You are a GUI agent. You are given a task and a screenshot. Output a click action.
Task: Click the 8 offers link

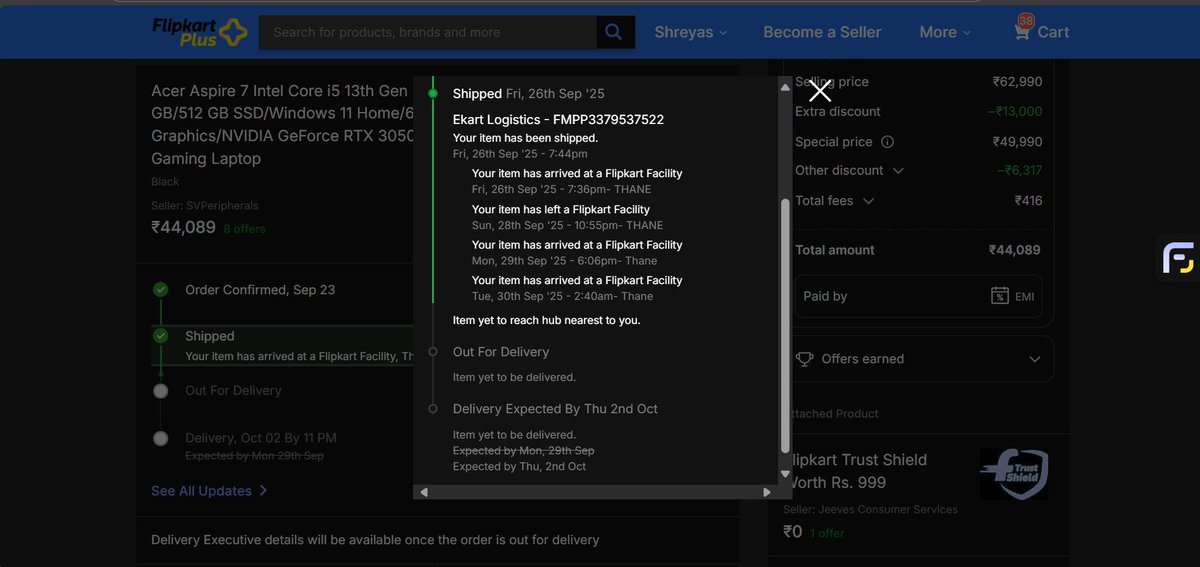pos(244,229)
